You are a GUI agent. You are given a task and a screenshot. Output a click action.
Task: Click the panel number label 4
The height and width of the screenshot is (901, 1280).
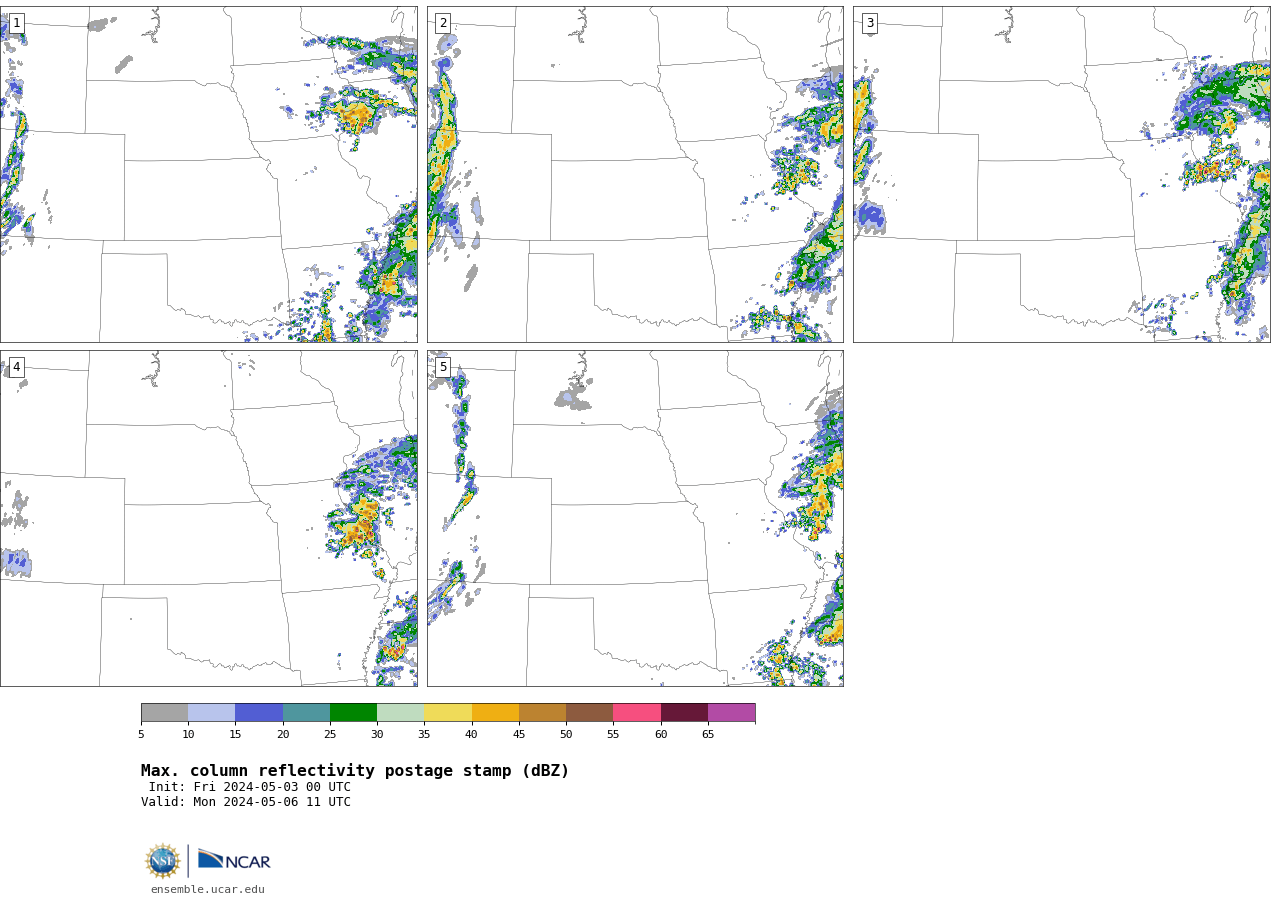pyautogui.click(x=16, y=367)
